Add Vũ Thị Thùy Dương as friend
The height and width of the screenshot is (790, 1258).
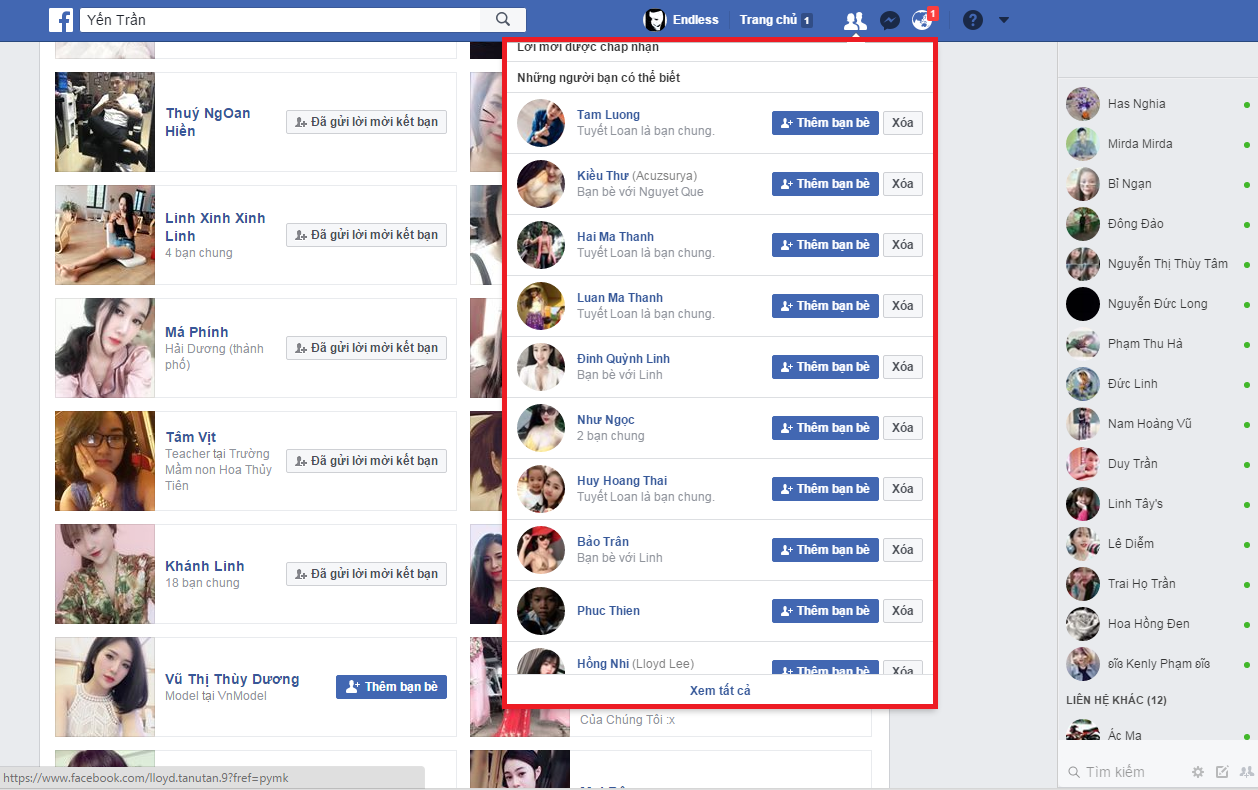click(x=391, y=687)
